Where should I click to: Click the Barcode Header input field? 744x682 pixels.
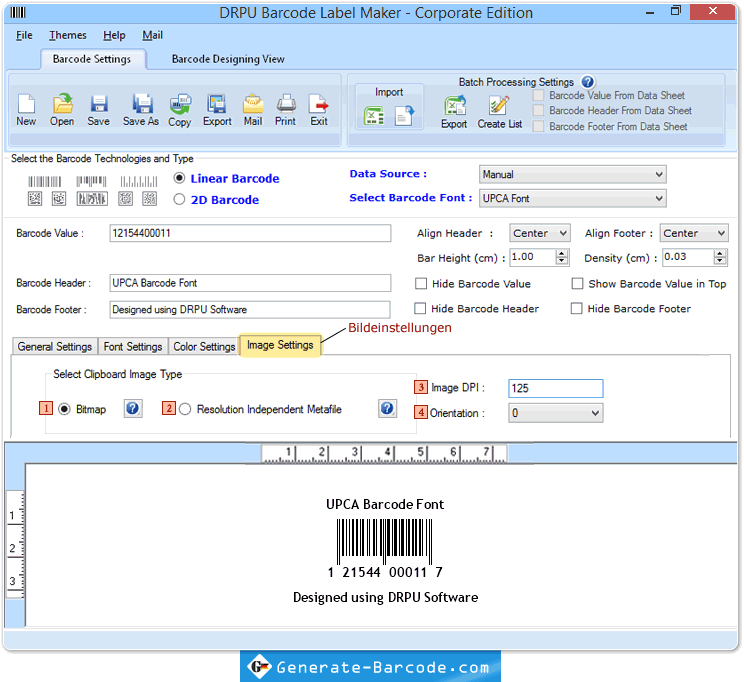click(x=250, y=283)
